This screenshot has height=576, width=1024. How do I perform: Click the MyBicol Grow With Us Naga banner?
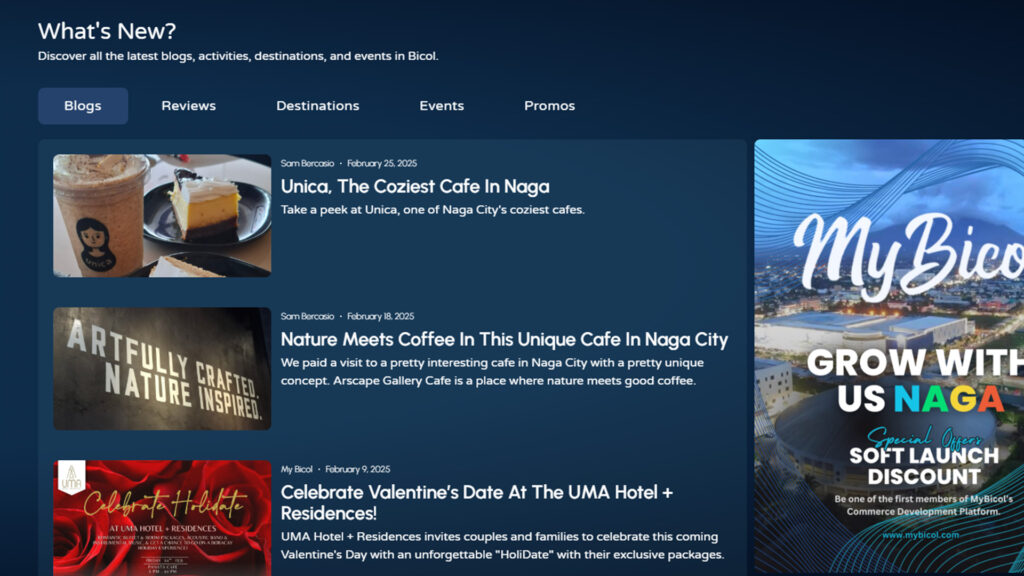[x=889, y=357]
